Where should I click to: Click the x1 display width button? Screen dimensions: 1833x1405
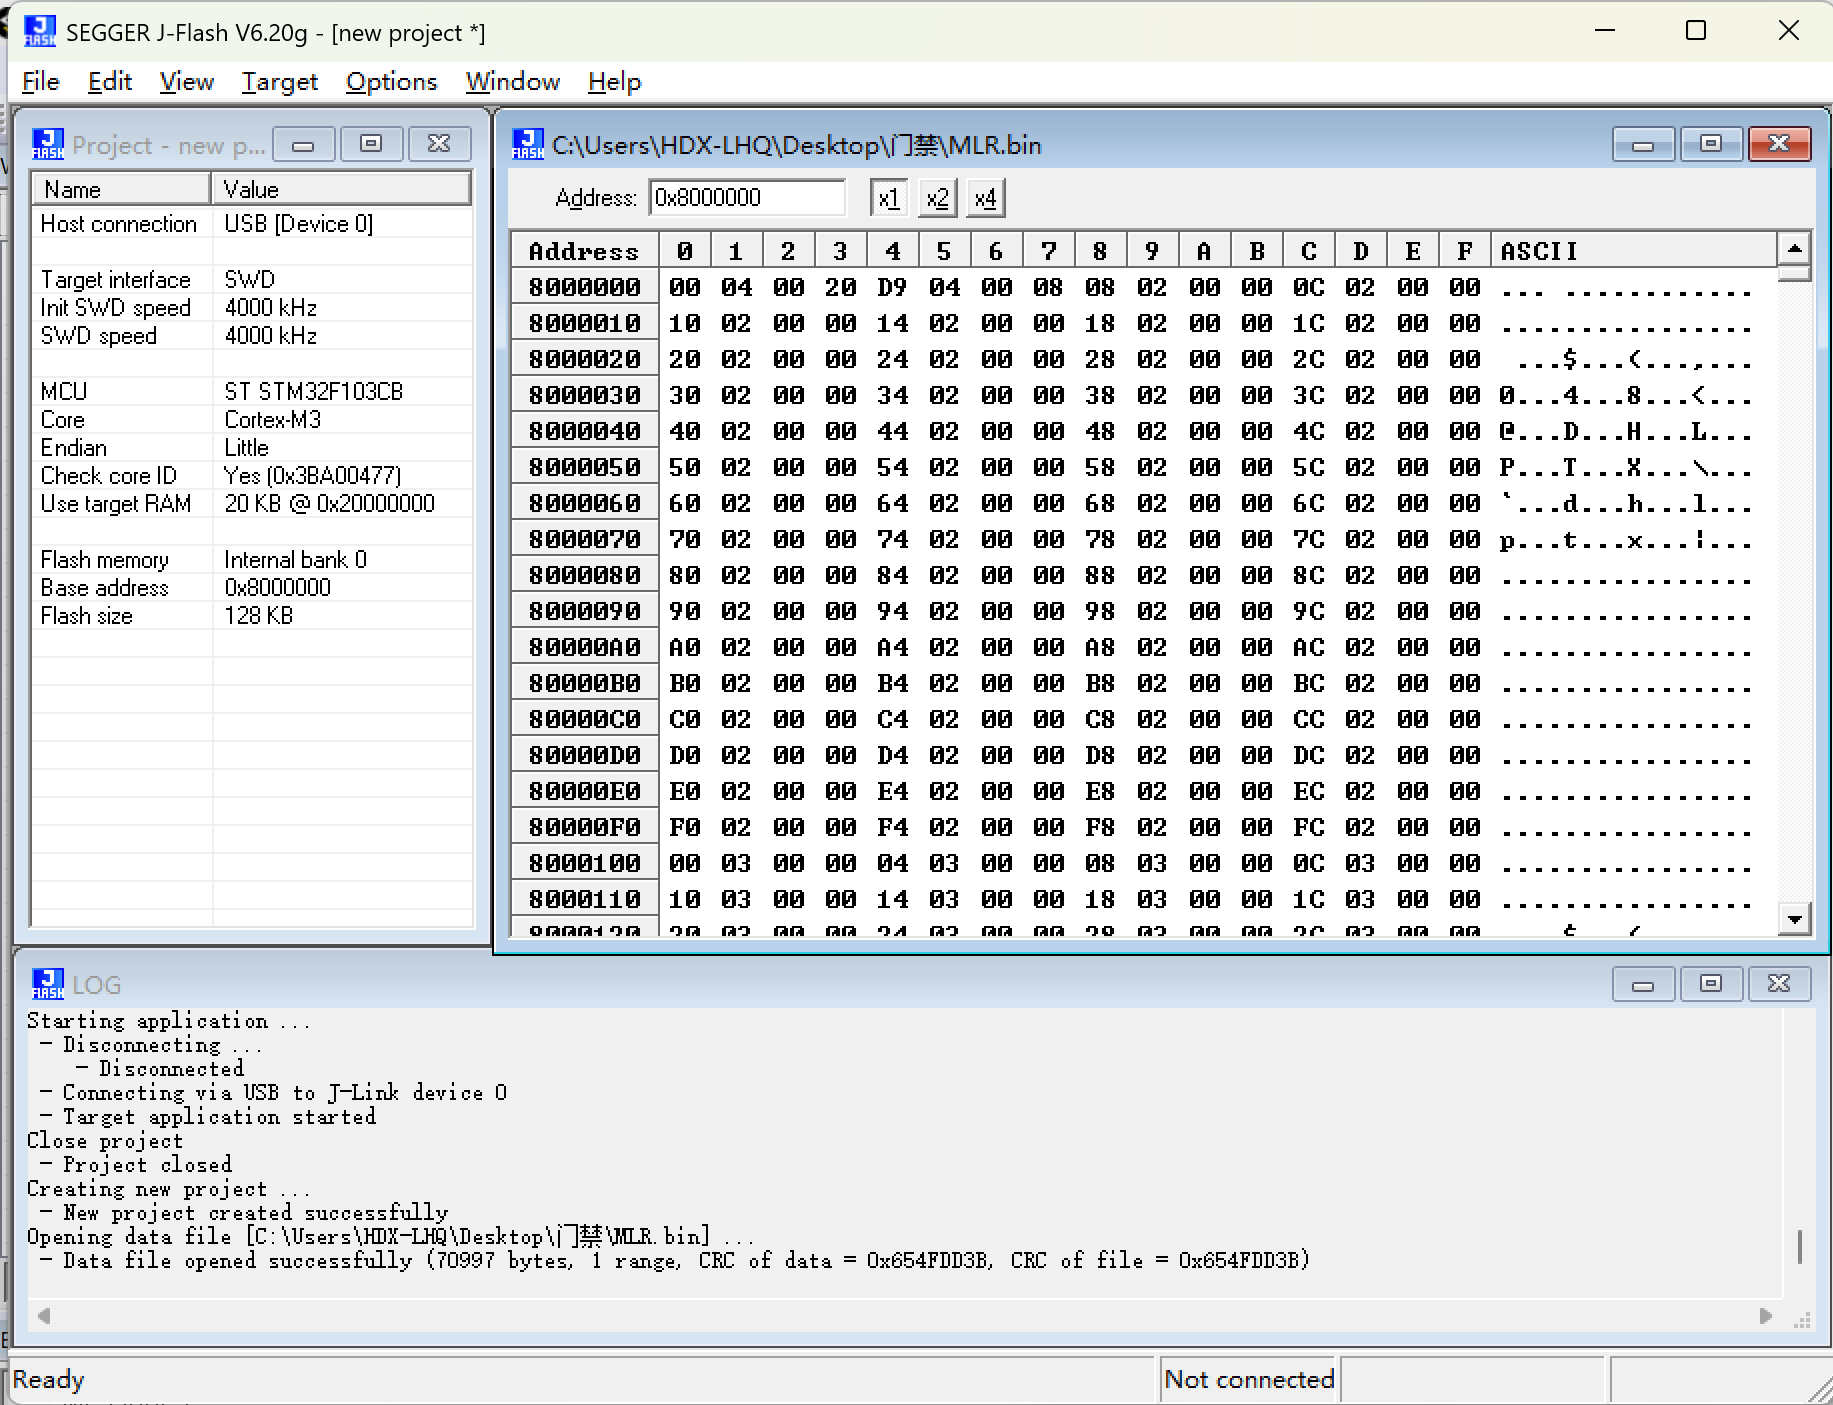[889, 198]
